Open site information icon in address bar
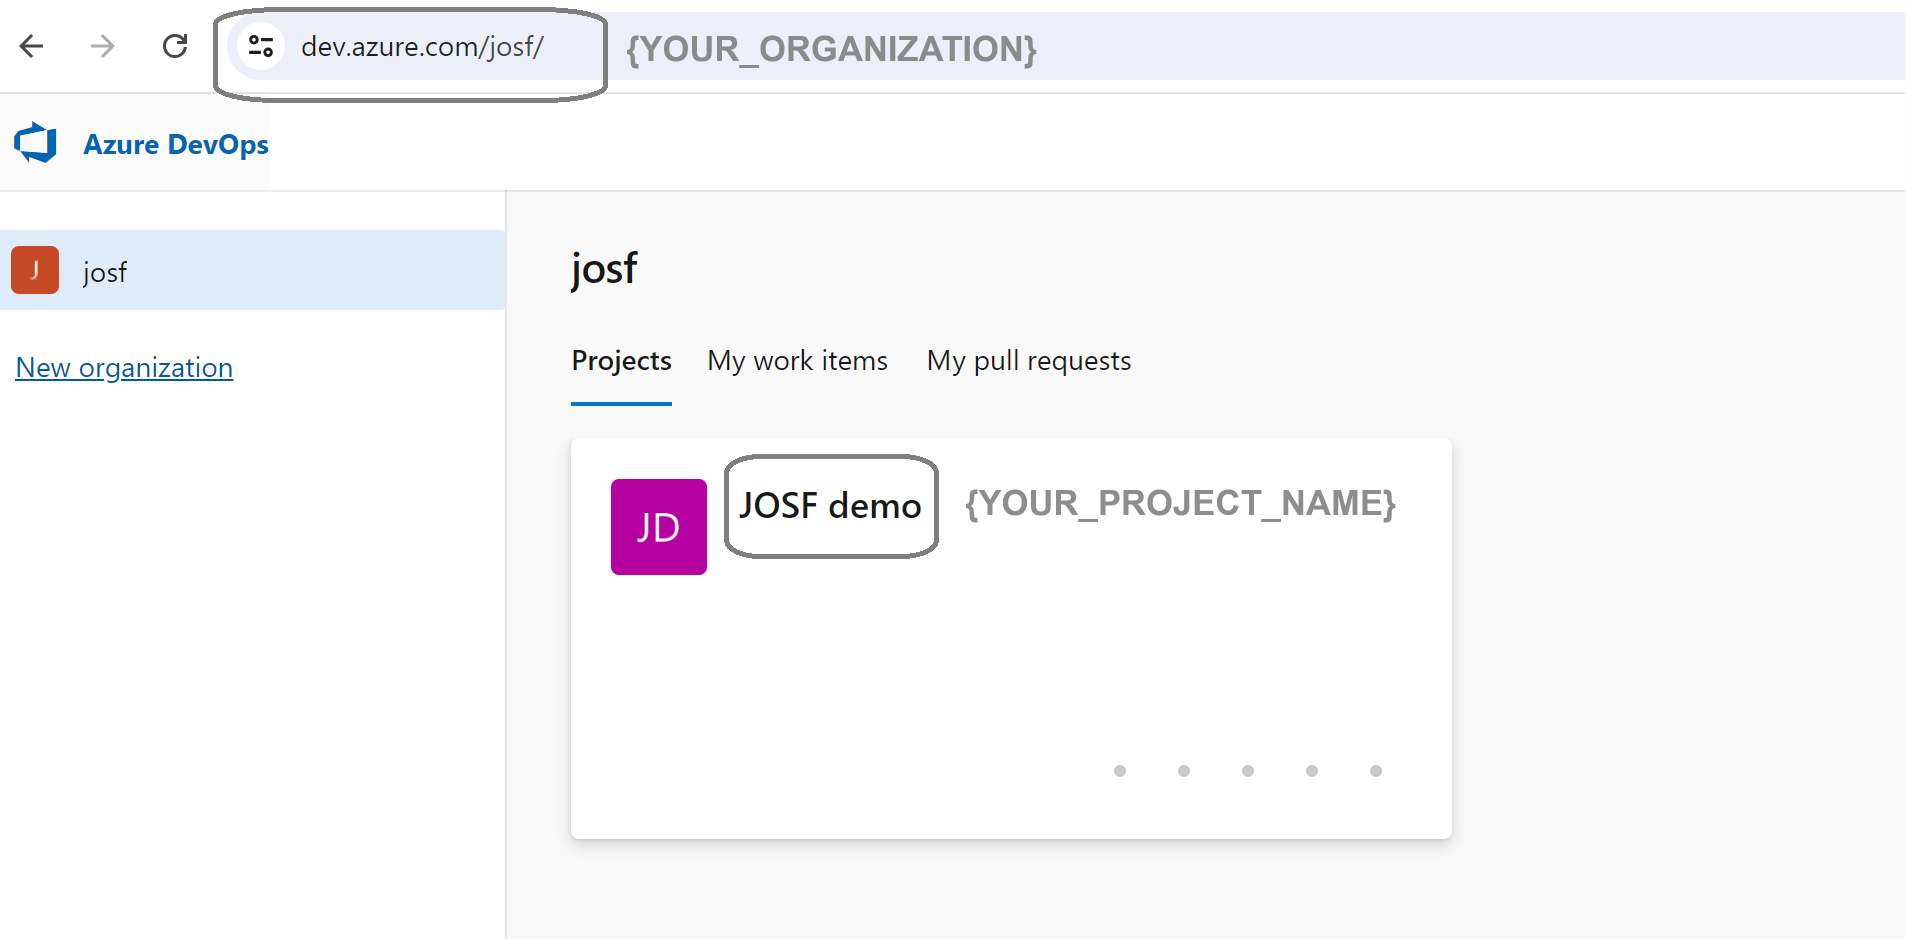Viewport: 1906px width, 940px height. point(261,46)
